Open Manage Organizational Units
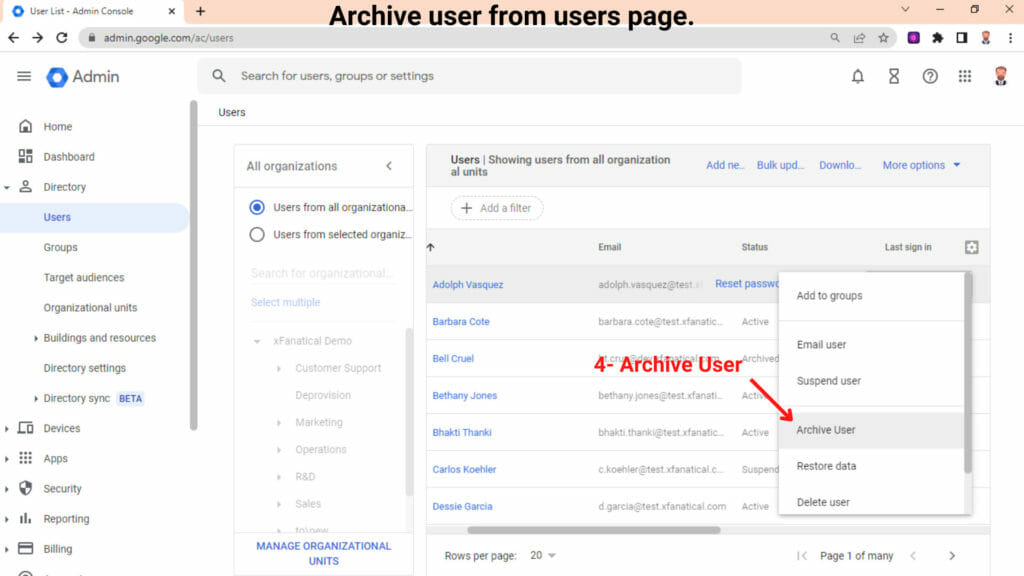The width and height of the screenshot is (1024, 576). 322,551
